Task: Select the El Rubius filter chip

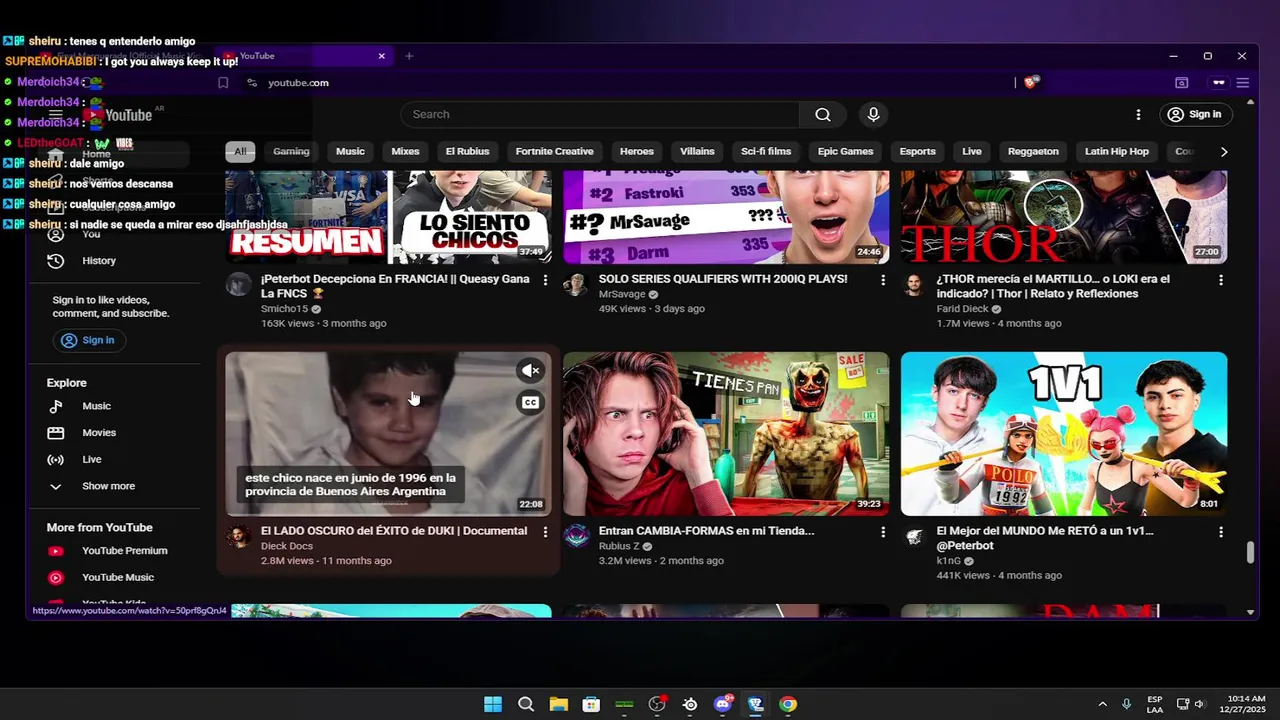Action: (467, 151)
